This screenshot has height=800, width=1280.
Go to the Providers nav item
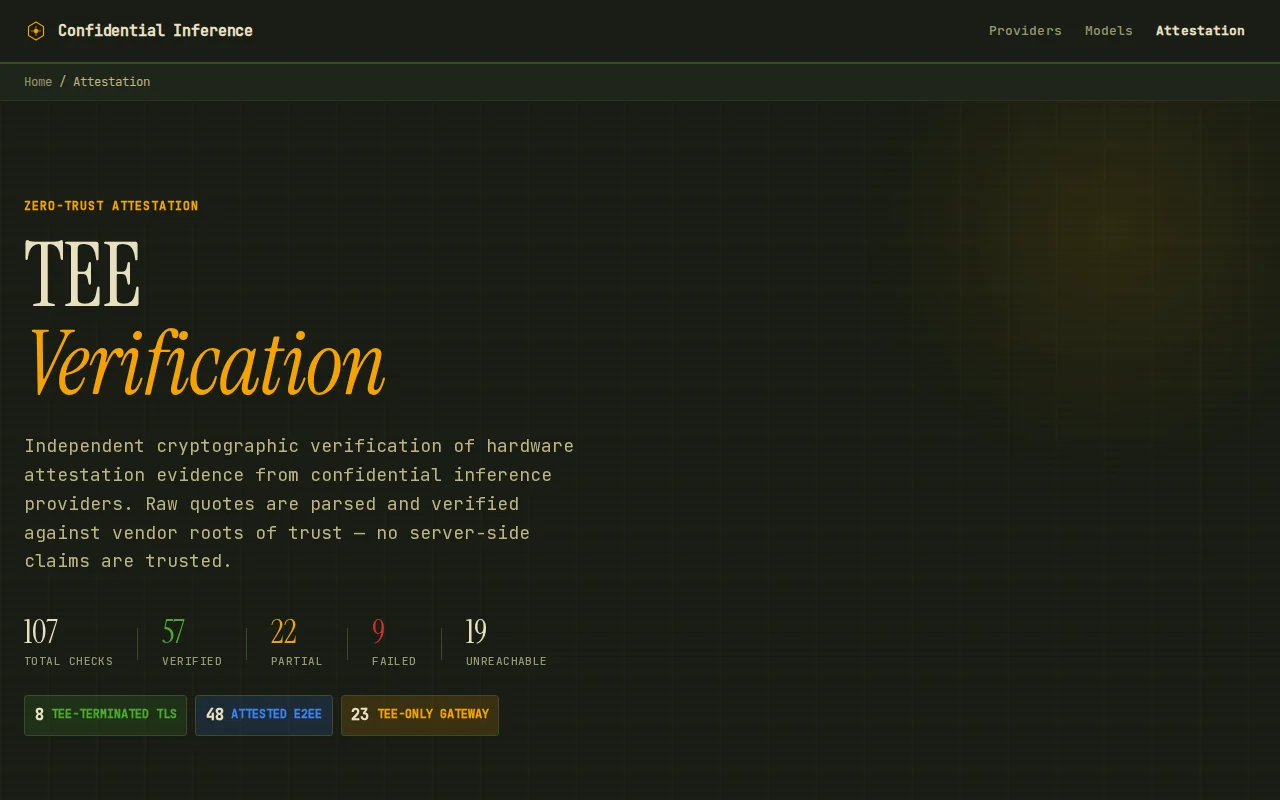coord(1025,31)
